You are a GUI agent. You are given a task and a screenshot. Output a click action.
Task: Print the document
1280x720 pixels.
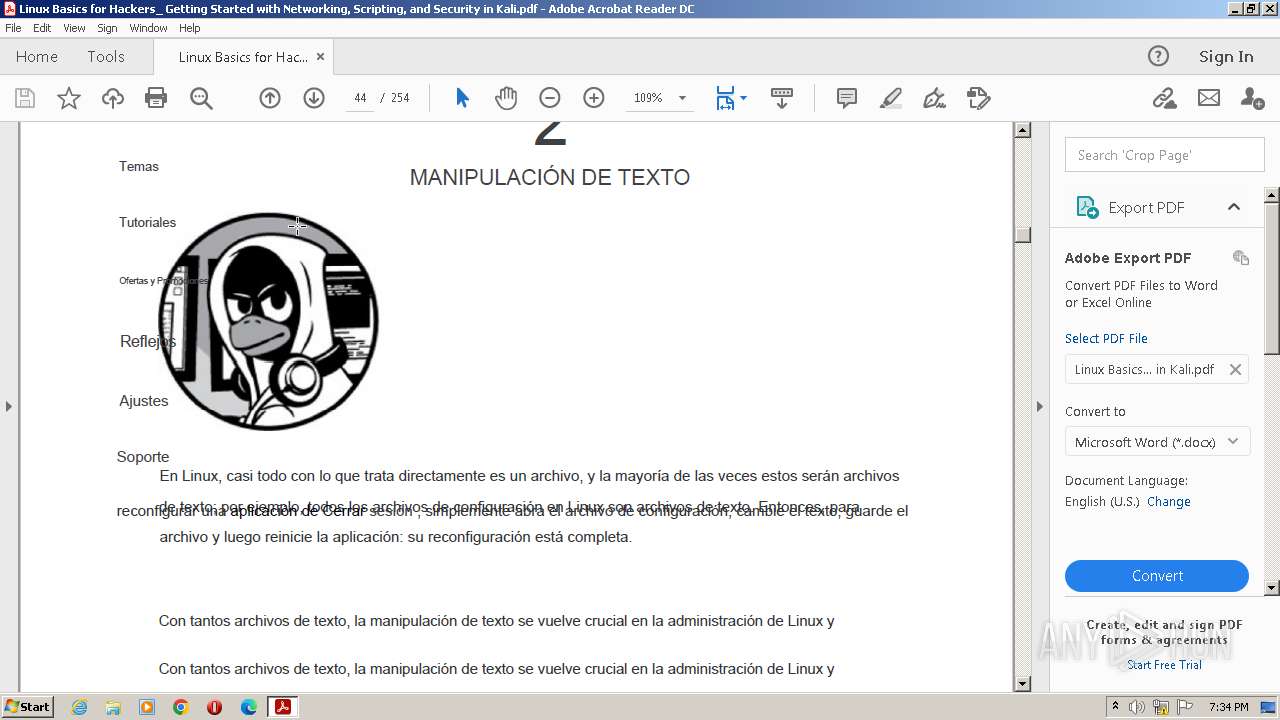[156, 98]
